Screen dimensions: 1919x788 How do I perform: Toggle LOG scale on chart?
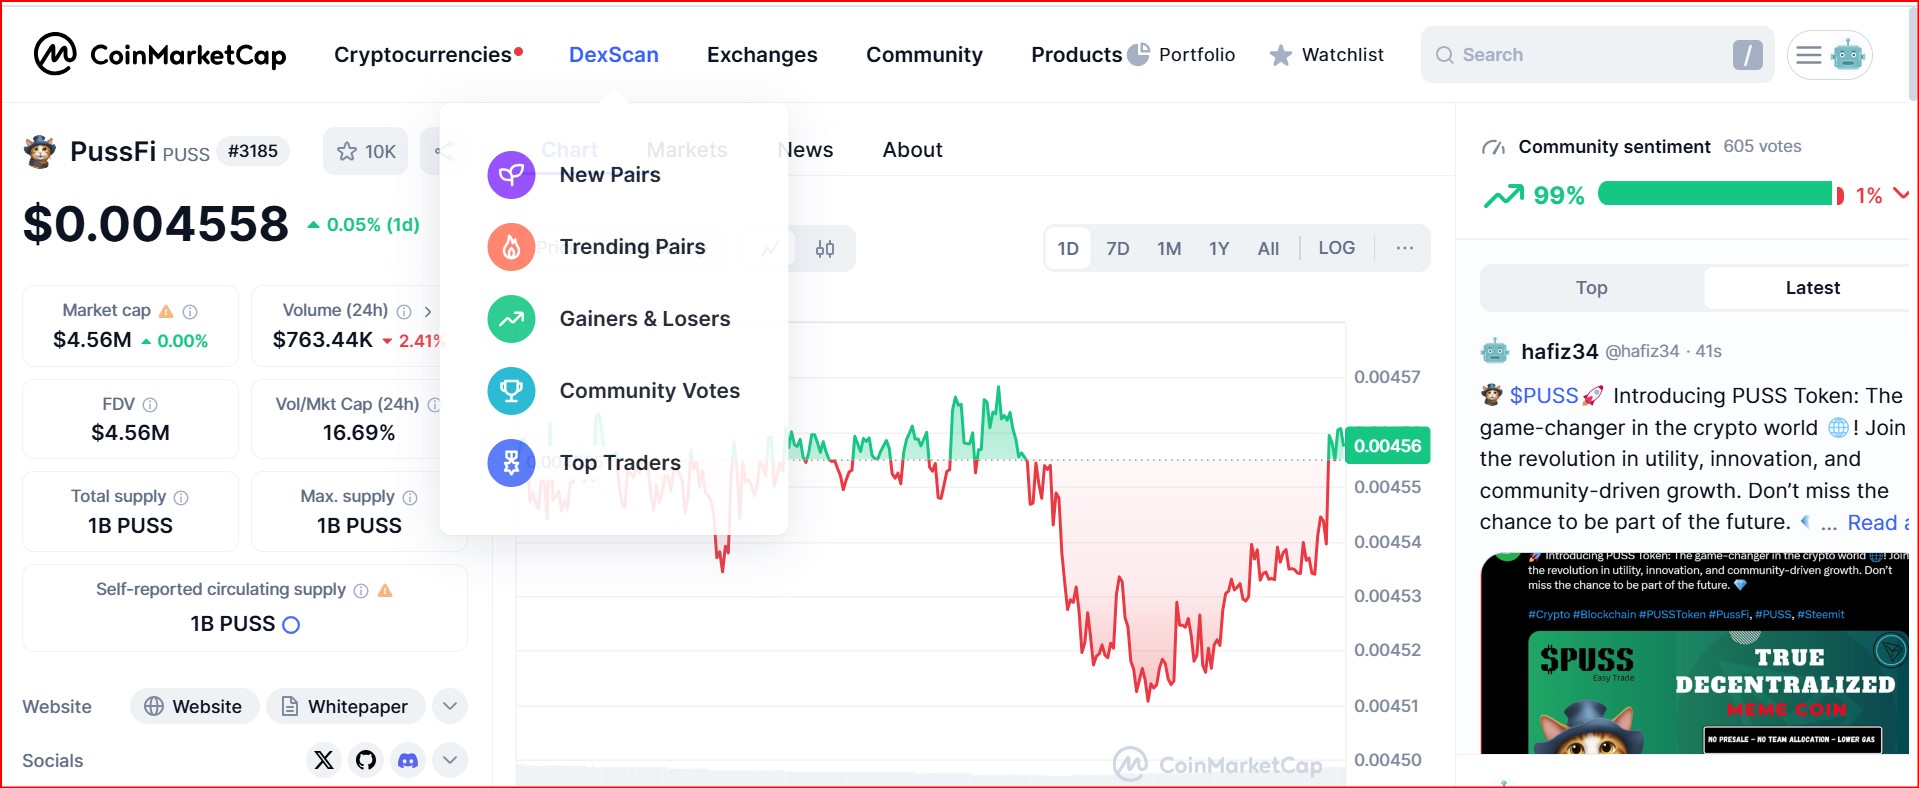1336,248
